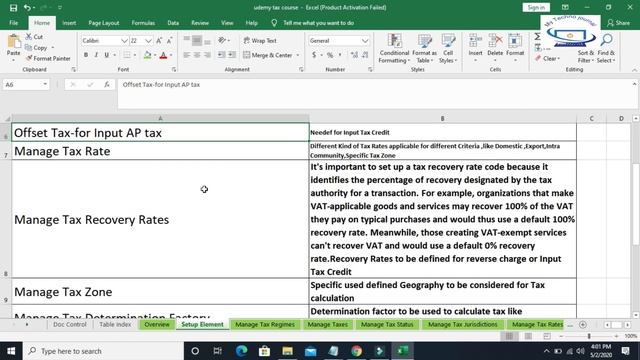Image resolution: width=640 pixels, height=360 pixels.
Task: Undo the last action
Action: (27, 7)
